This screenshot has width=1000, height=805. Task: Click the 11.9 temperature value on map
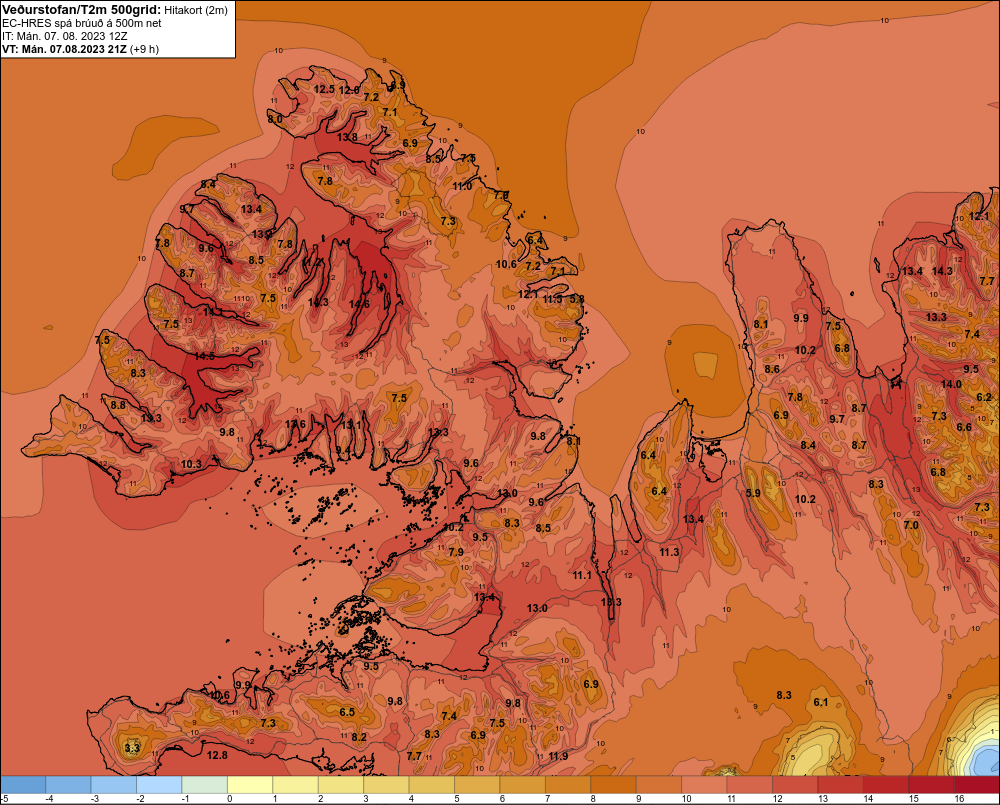[558, 757]
